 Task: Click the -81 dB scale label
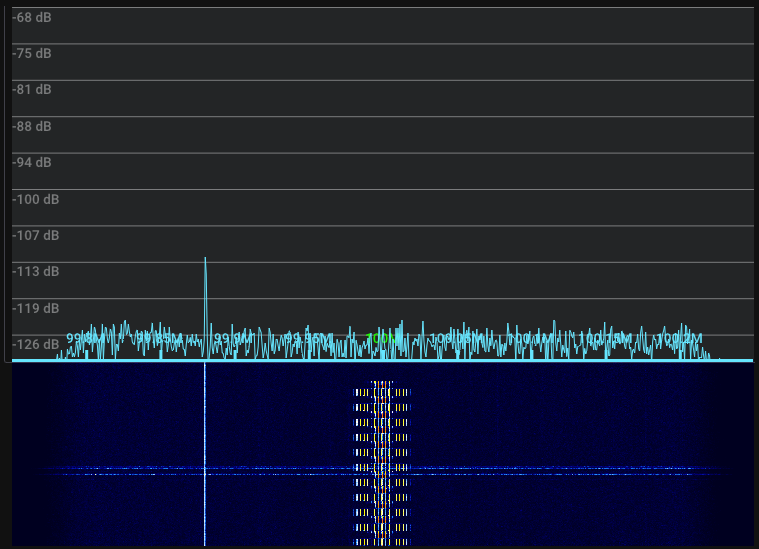(x=32, y=90)
